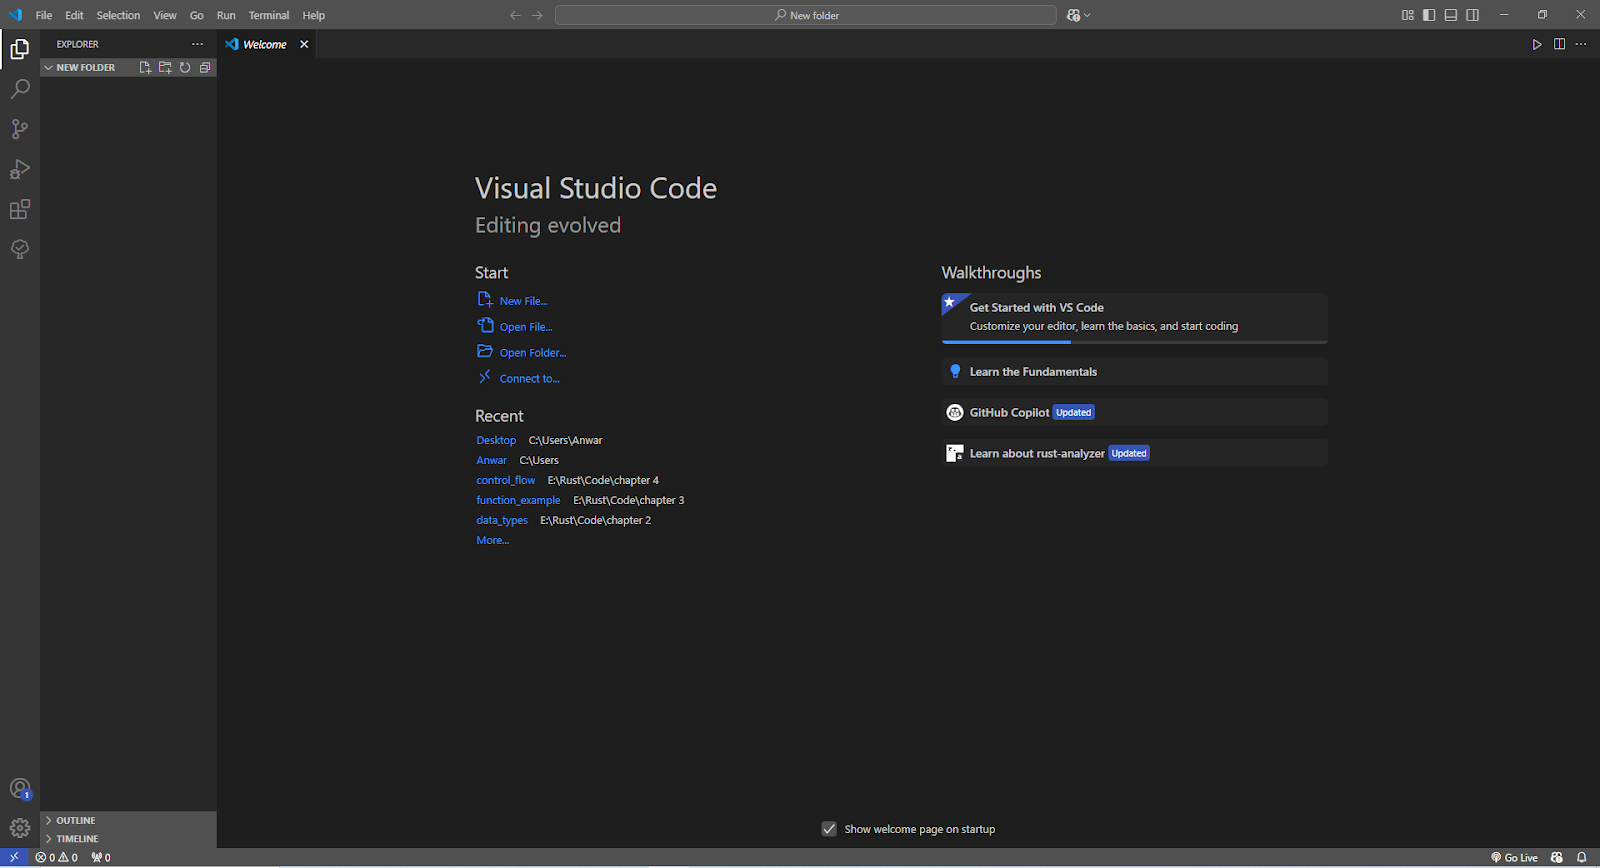
Task: Customize layout icon in title bar
Action: click(x=1407, y=15)
